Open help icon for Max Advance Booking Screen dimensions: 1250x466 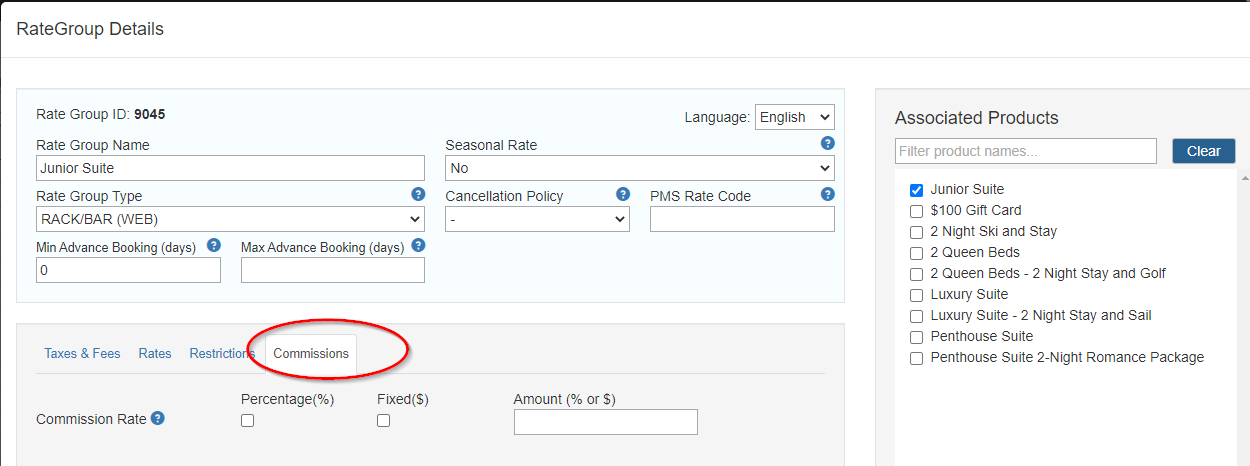pyautogui.click(x=418, y=245)
